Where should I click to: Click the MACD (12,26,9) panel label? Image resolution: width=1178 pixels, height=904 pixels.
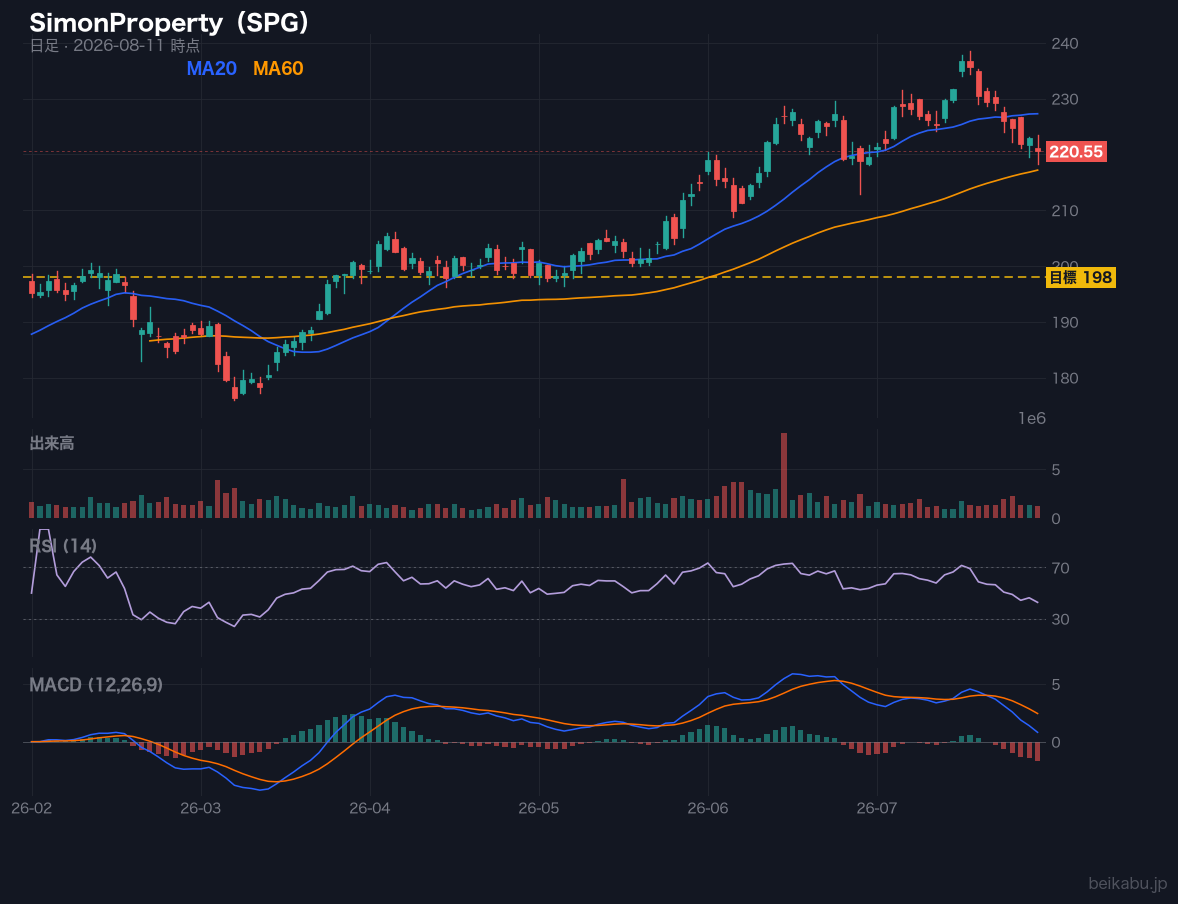pos(96,685)
